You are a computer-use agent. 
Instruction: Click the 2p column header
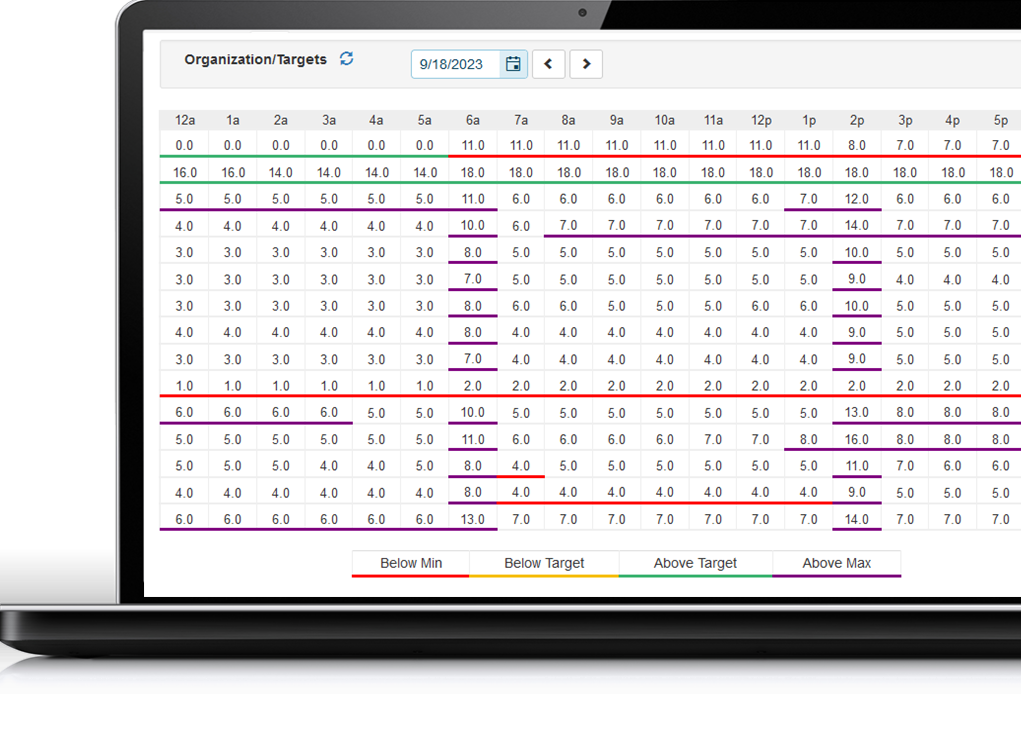tap(857, 120)
